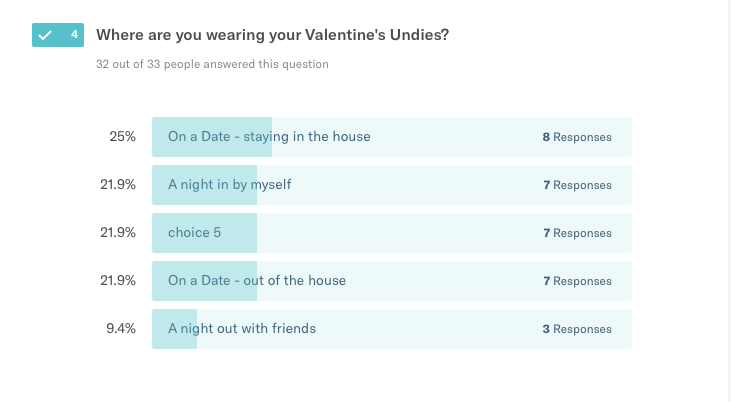Click the 9.4% percentage label

click(121, 329)
